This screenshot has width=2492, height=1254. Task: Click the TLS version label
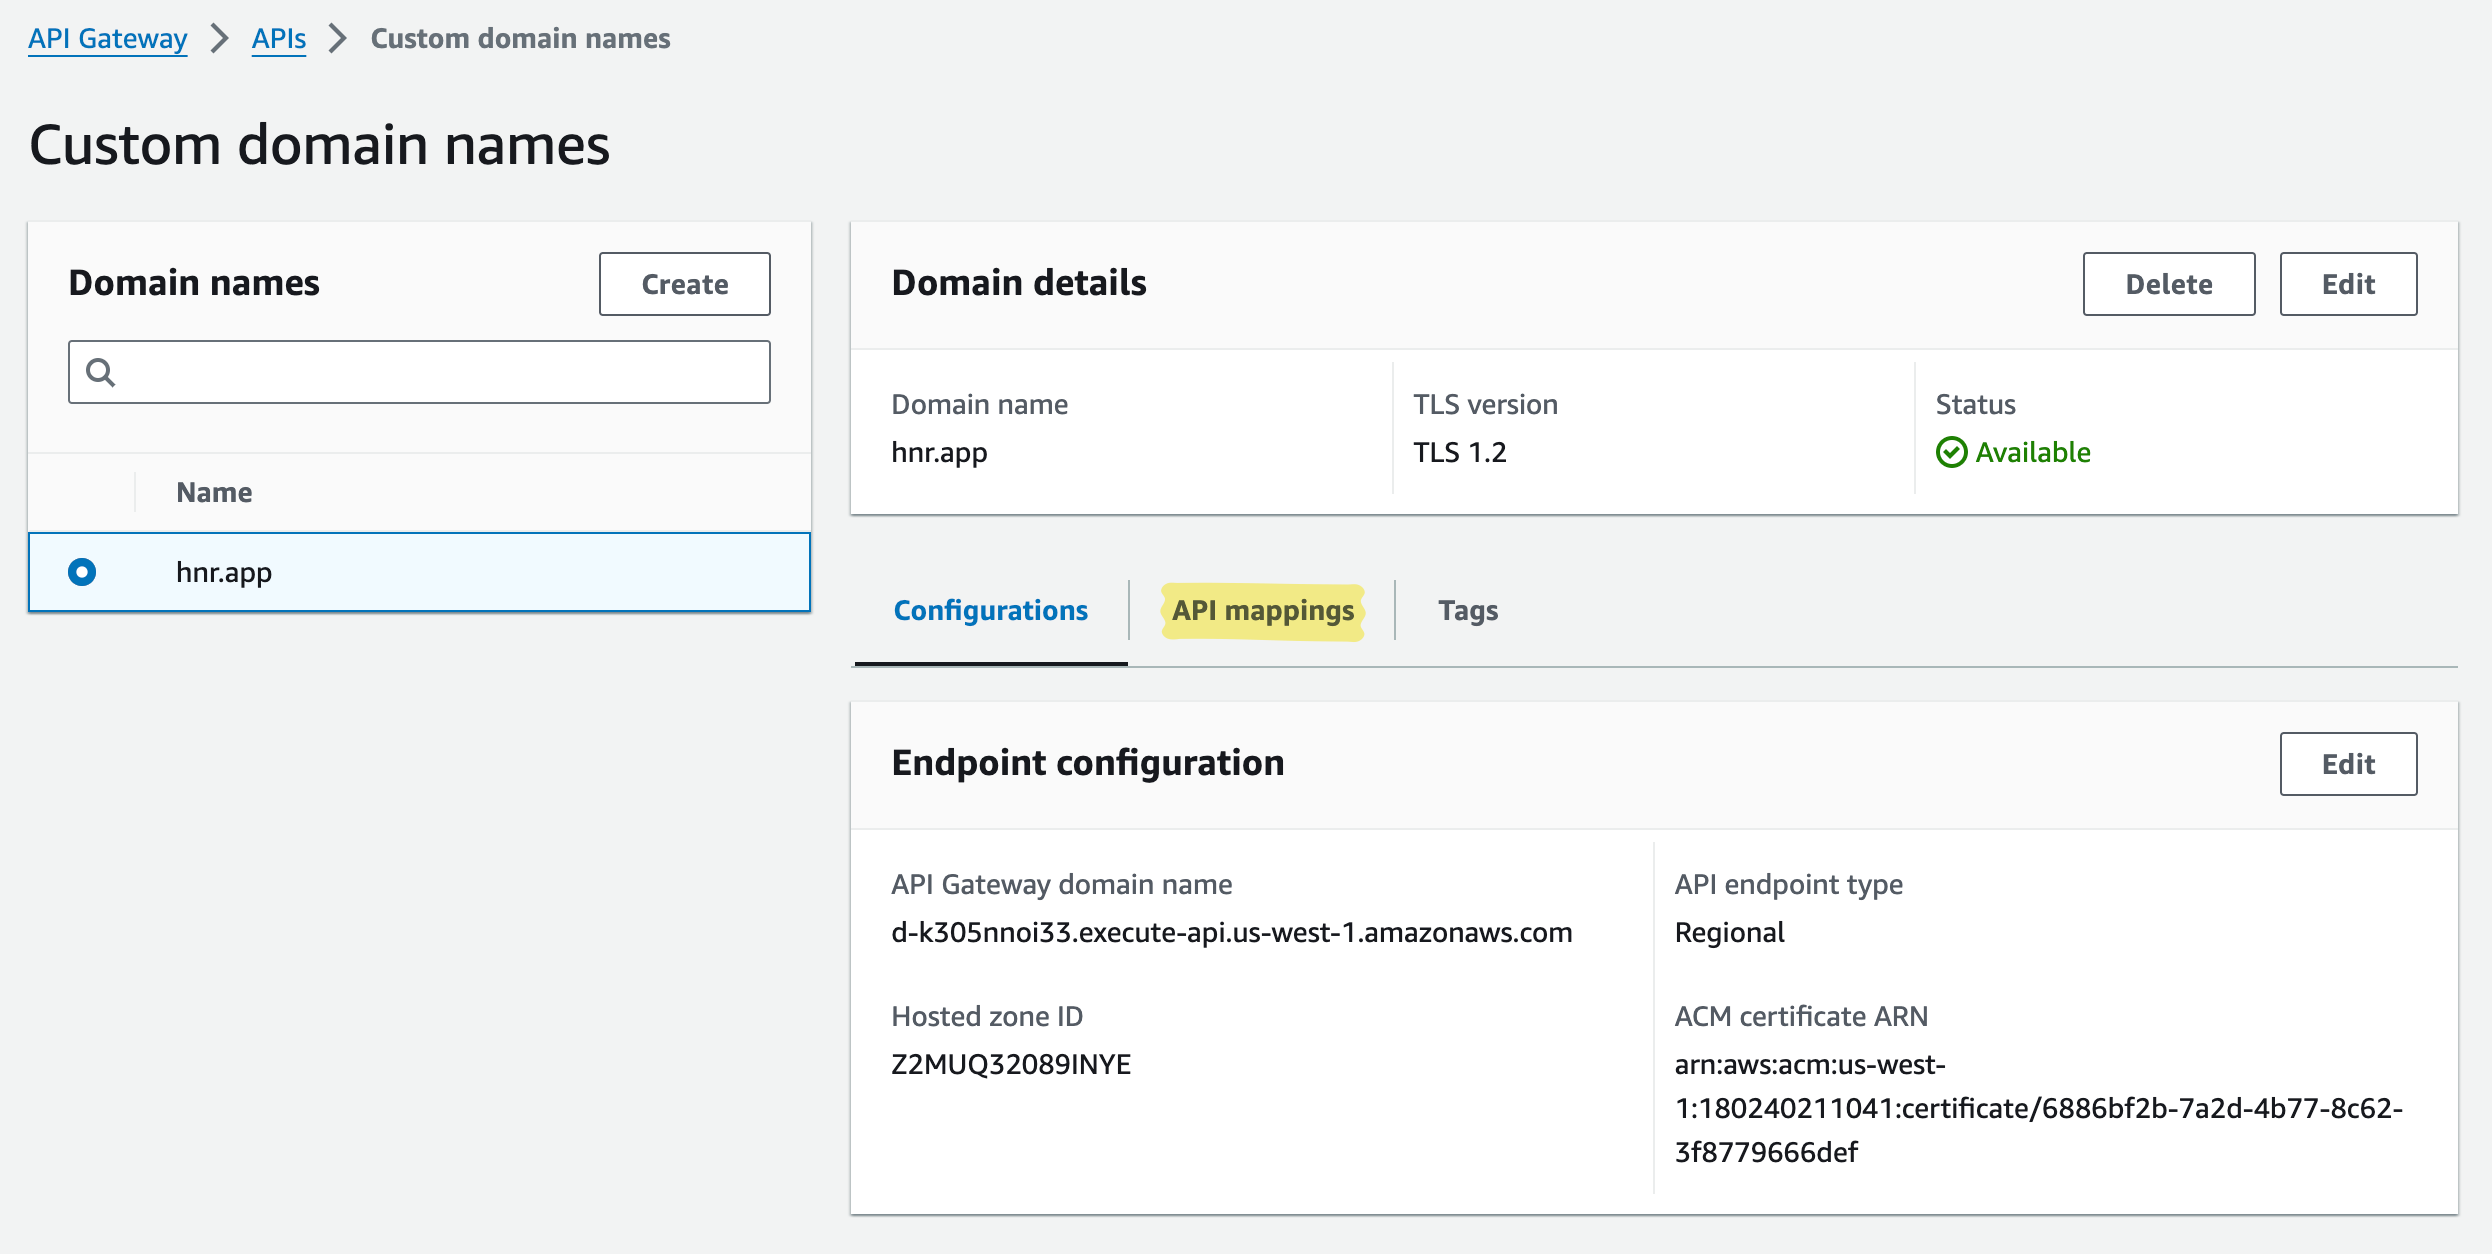(1485, 404)
